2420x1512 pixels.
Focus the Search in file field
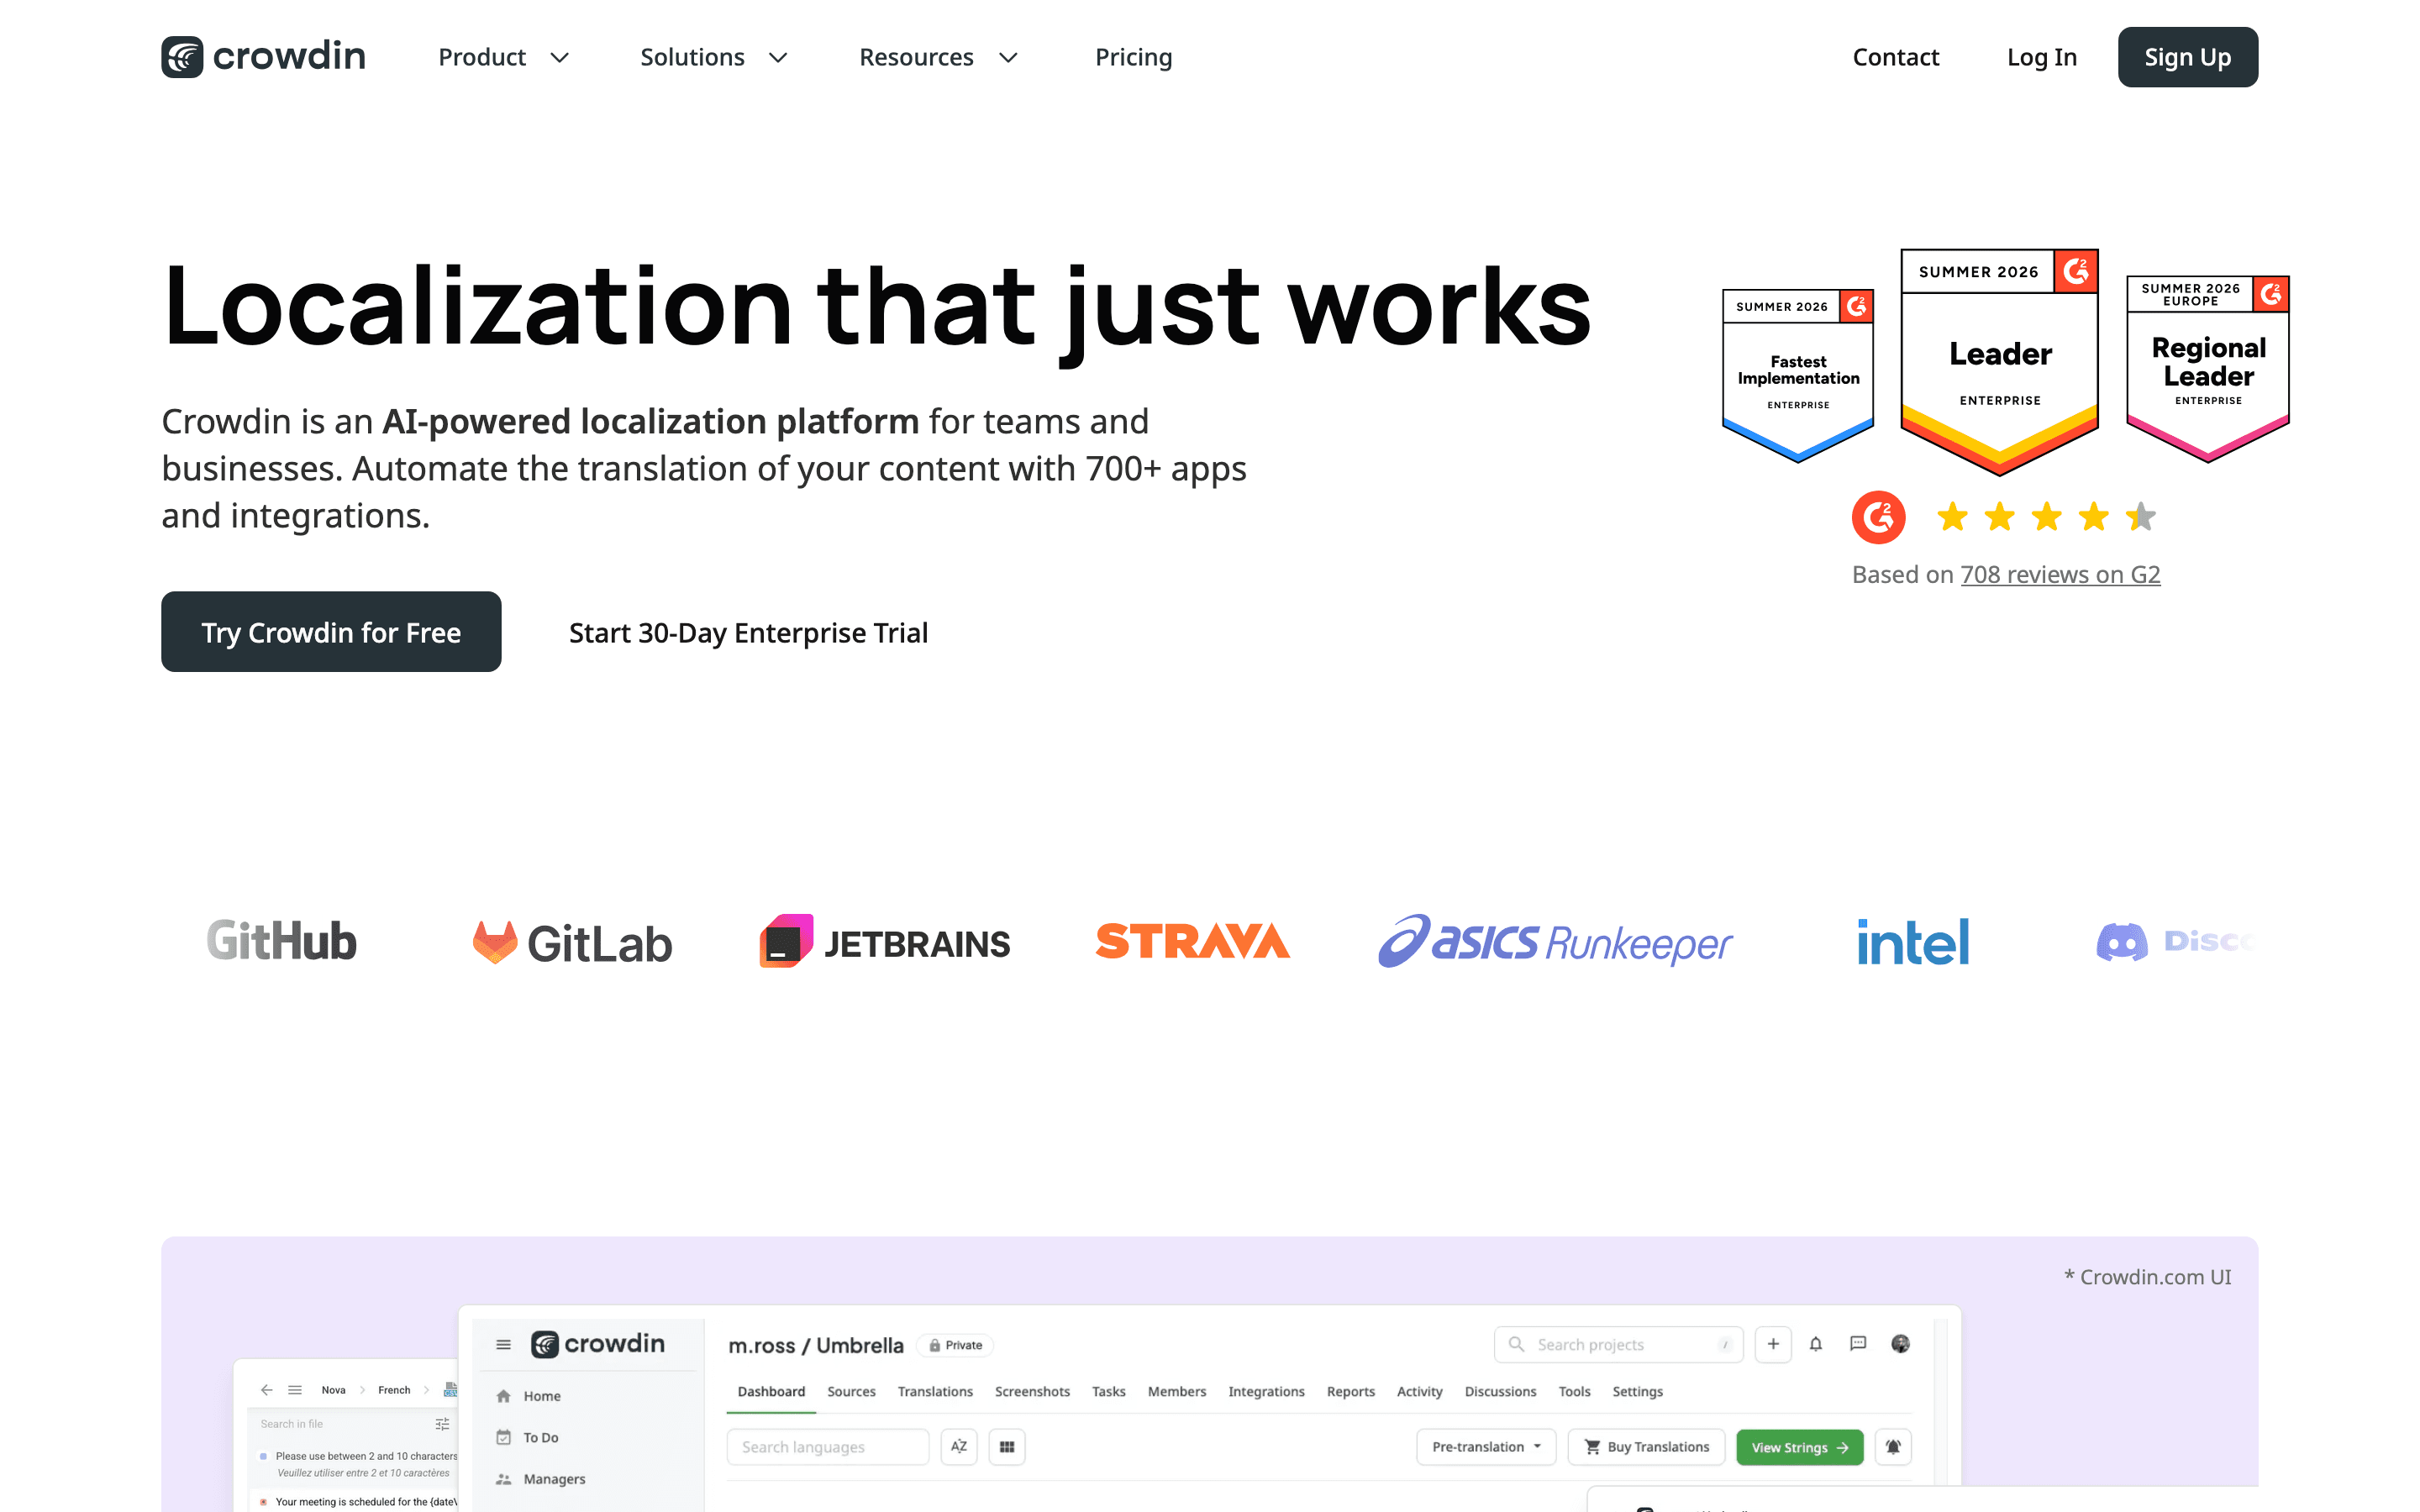(340, 1424)
